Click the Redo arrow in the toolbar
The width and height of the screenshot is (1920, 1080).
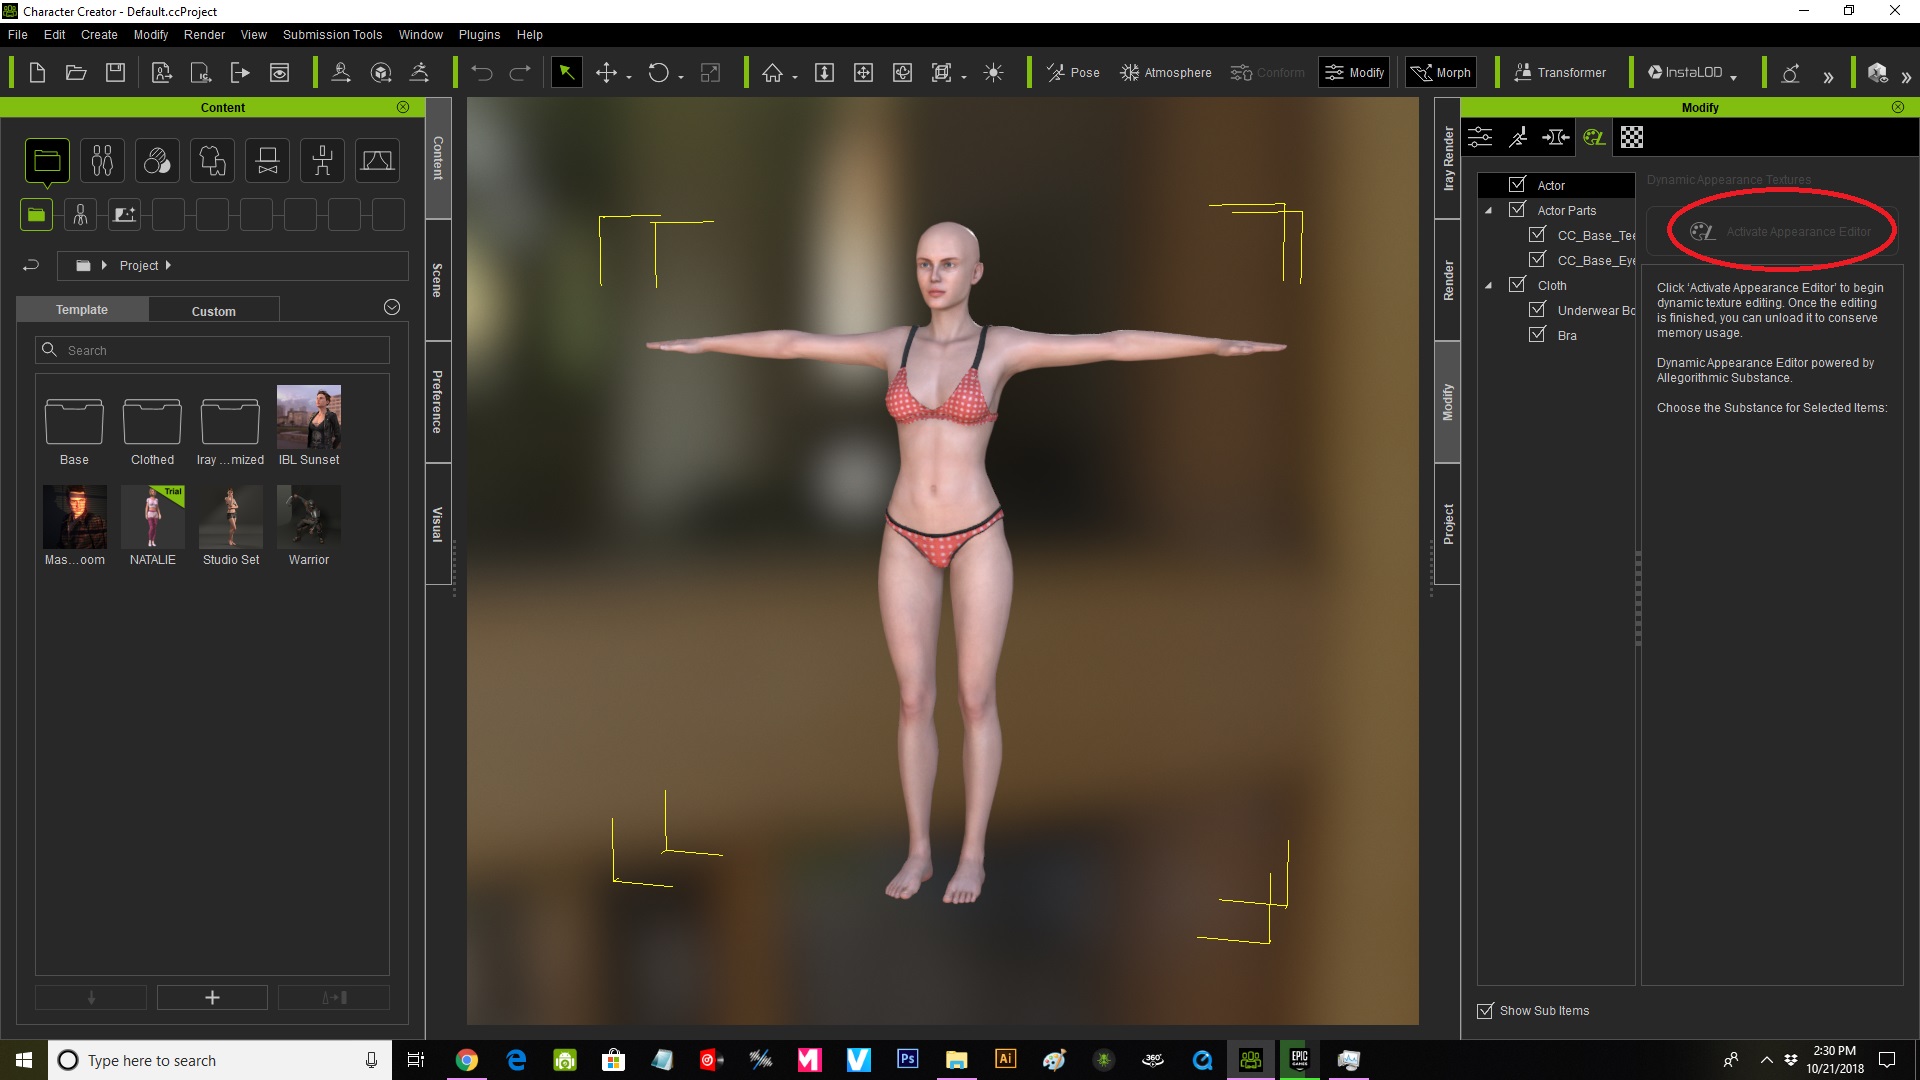point(521,73)
